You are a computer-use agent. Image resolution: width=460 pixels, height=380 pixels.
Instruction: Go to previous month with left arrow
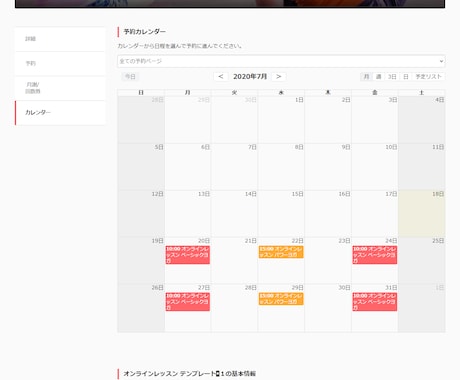(x=221, y=77)
